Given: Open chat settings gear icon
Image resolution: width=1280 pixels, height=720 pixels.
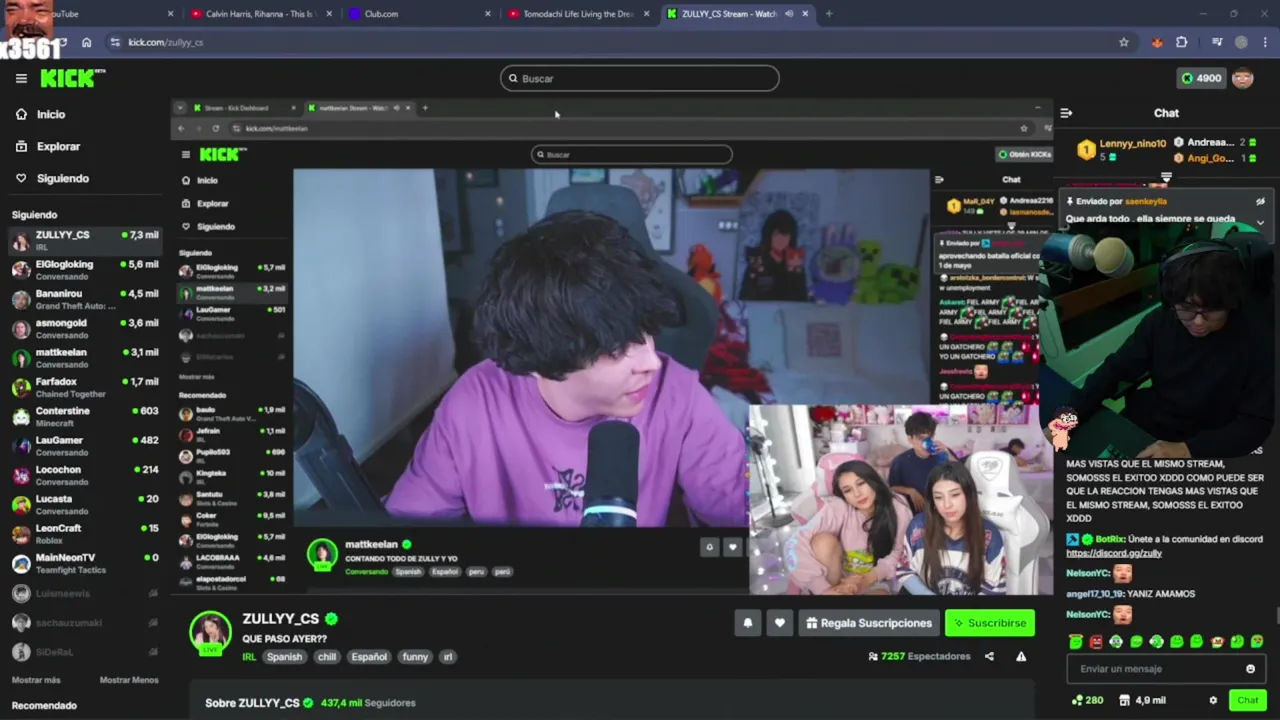Looking at the screenshot, I should tap(1213, 700).
